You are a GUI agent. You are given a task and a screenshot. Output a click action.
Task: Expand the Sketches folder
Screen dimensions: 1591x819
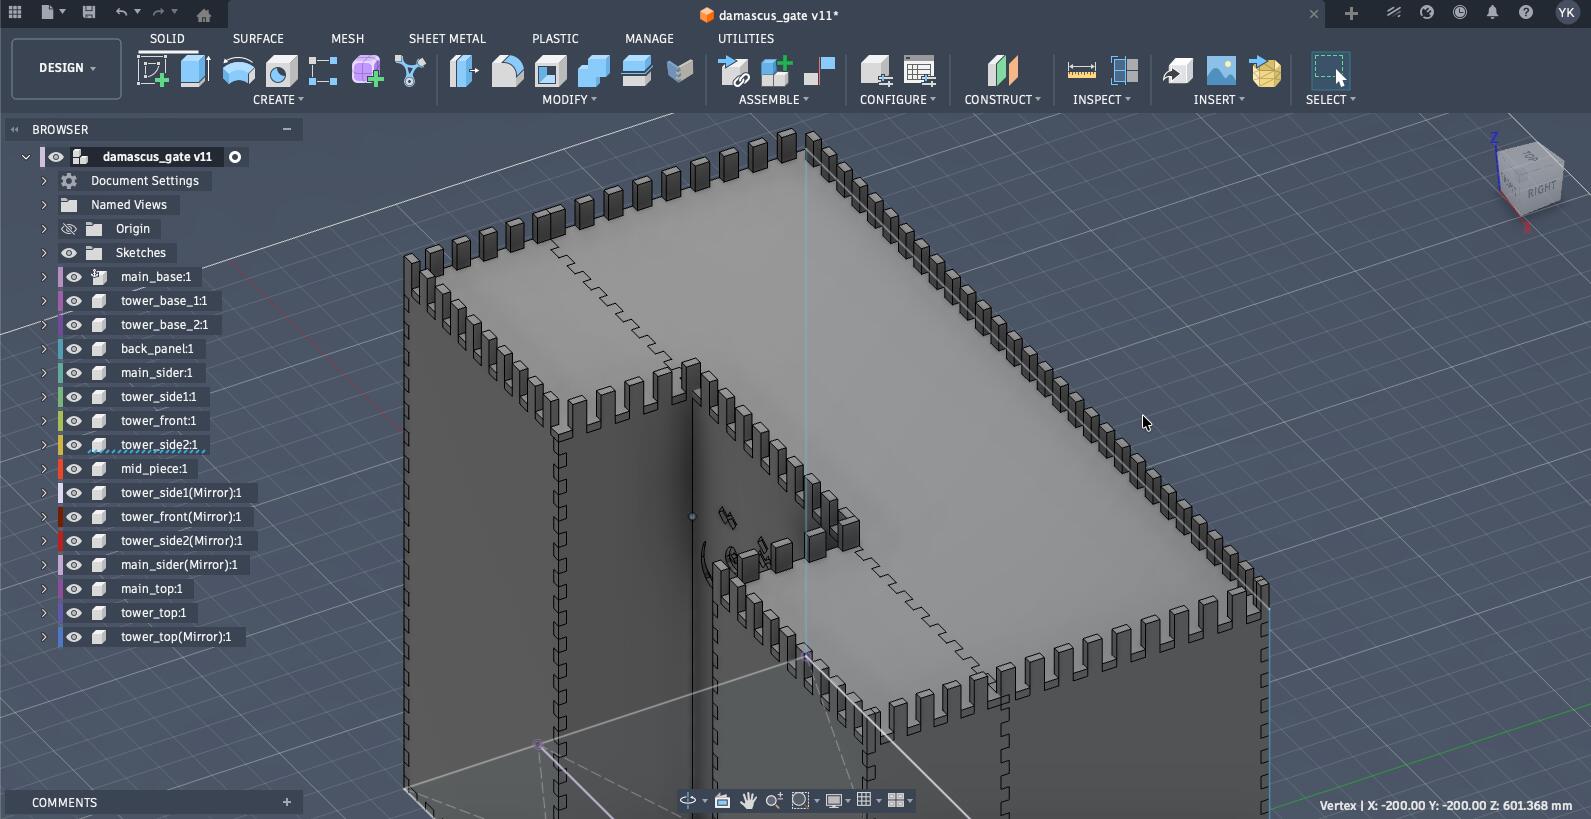pyautogui.click(x=44, y=253)
